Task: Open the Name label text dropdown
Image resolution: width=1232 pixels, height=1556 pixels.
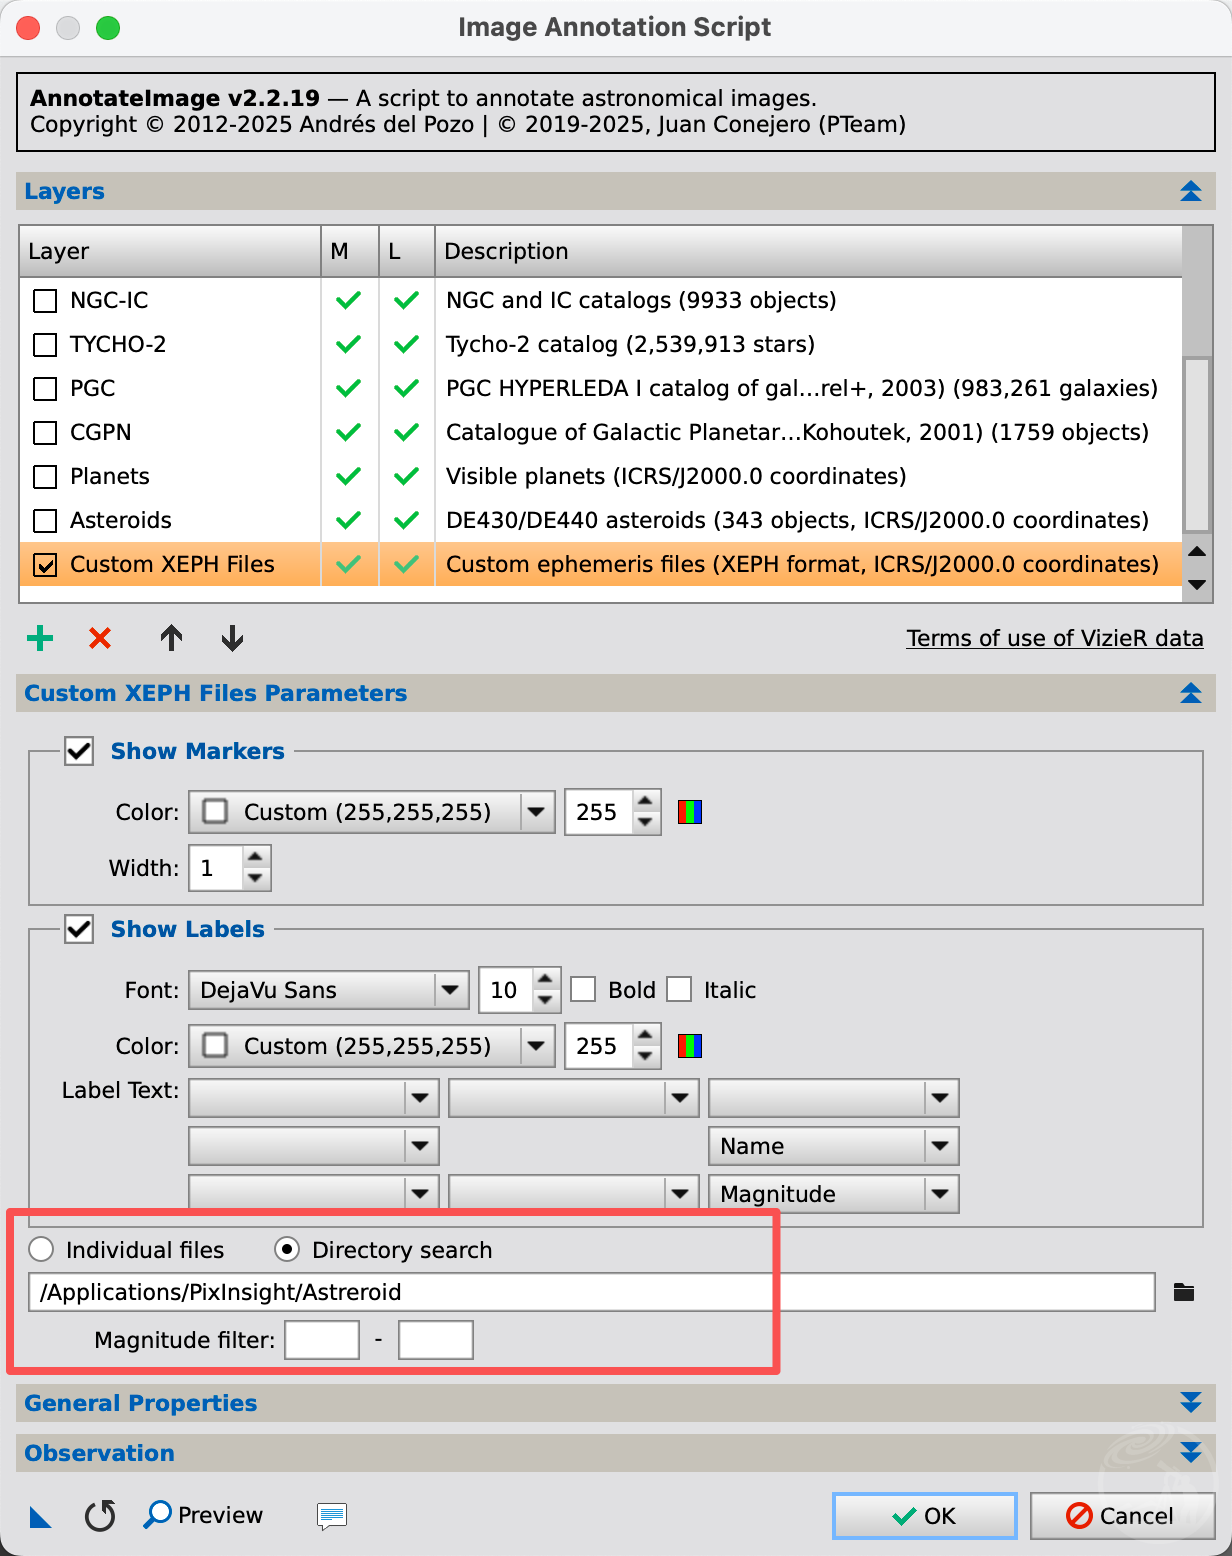Action: click(833, 1146)
